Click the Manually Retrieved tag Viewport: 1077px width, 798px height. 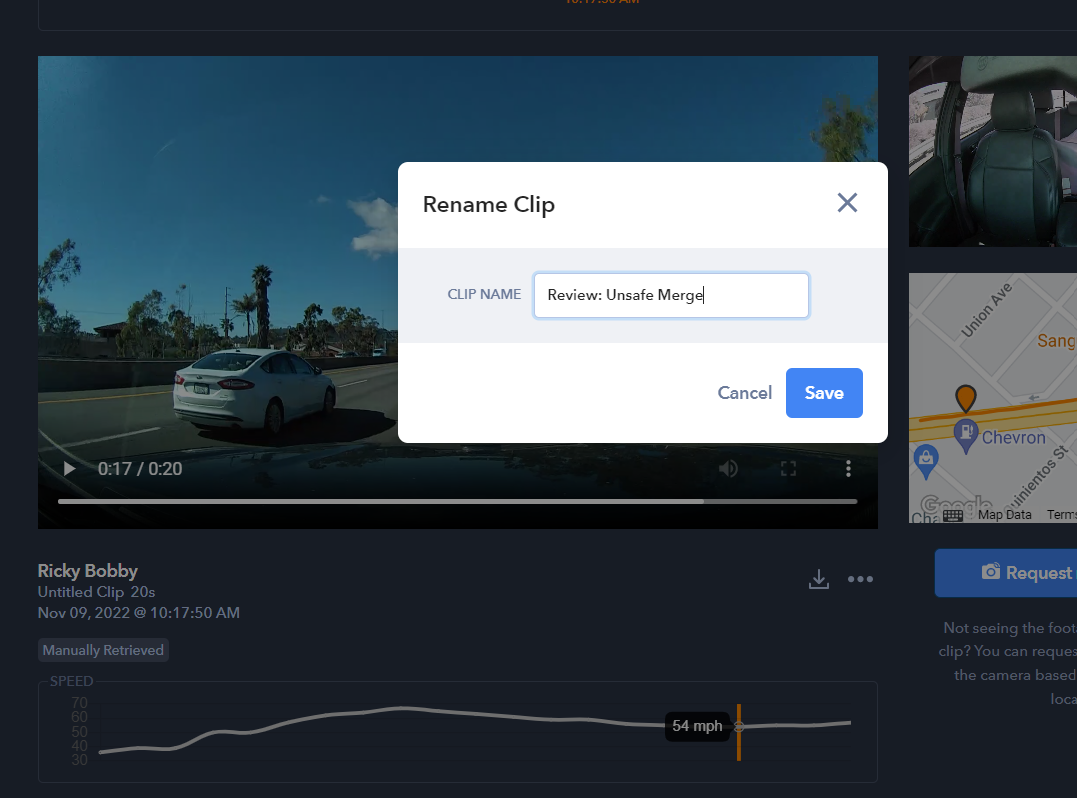(103, 650)
